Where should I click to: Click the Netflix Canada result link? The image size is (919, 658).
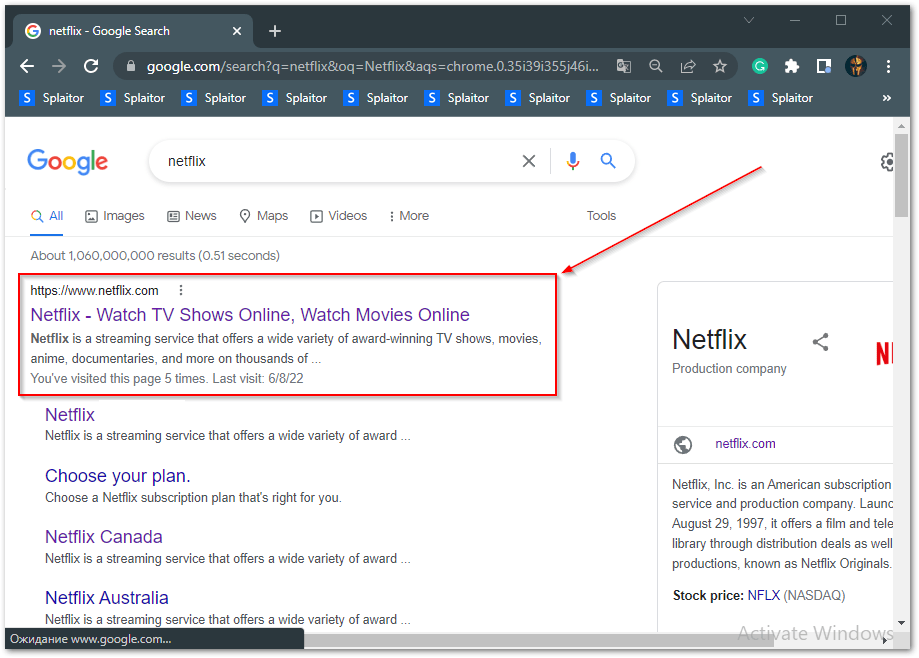pos(103,537)
